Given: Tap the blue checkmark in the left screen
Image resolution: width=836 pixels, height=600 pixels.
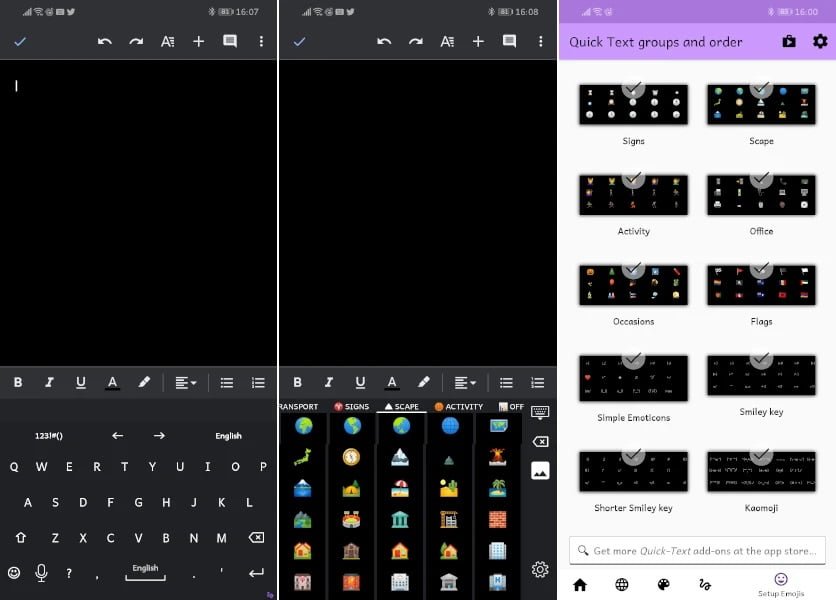Looking at the screenshot, I should click(20, 42).
